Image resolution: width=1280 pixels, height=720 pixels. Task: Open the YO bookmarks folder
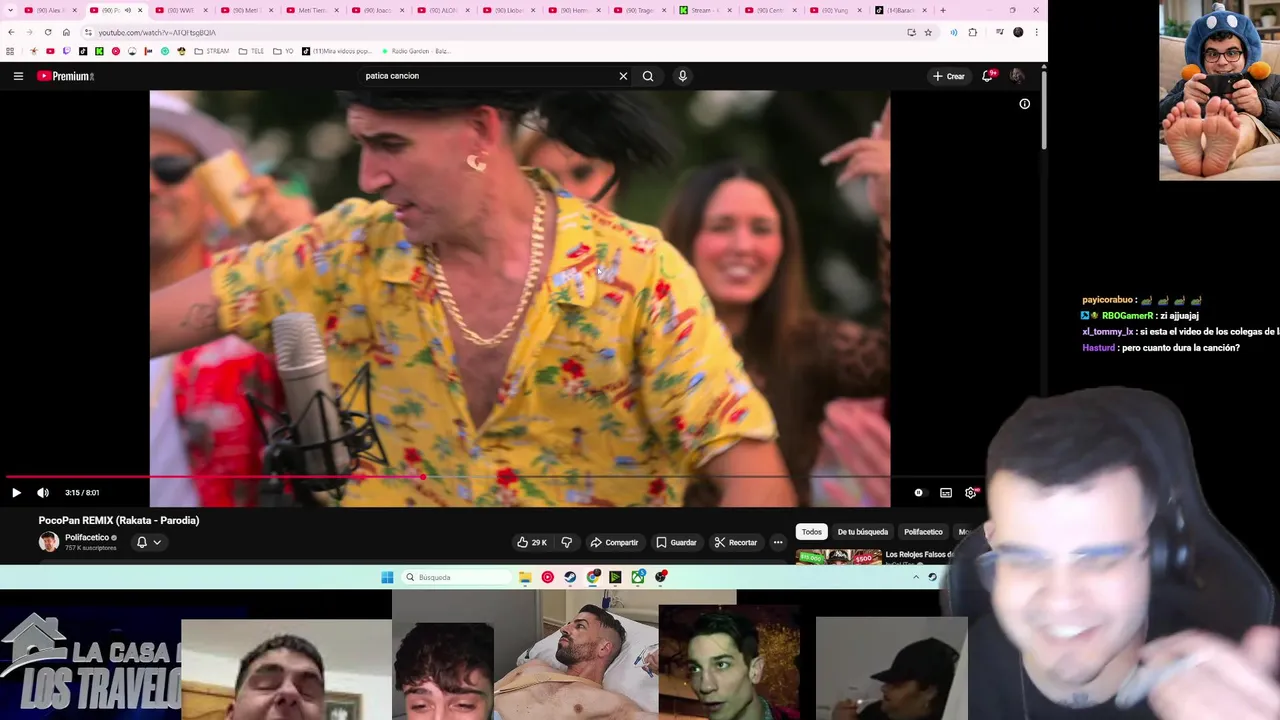pos(283,51)
